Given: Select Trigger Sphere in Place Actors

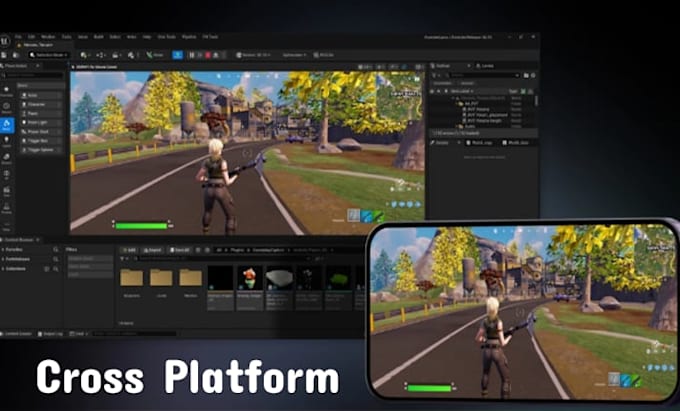Looking at the screenshot, I should (42, 150).
